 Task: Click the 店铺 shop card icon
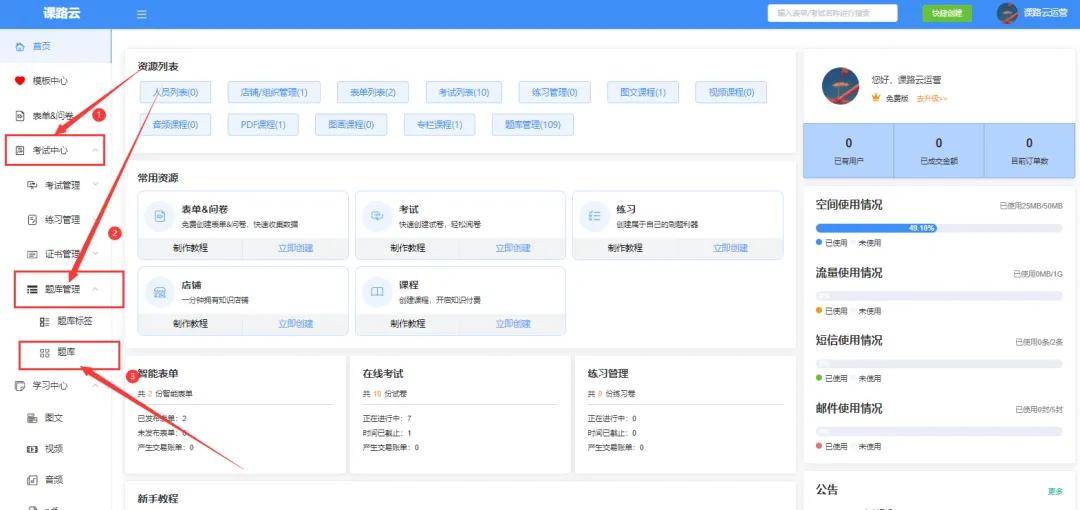click(x=159, y=291)
